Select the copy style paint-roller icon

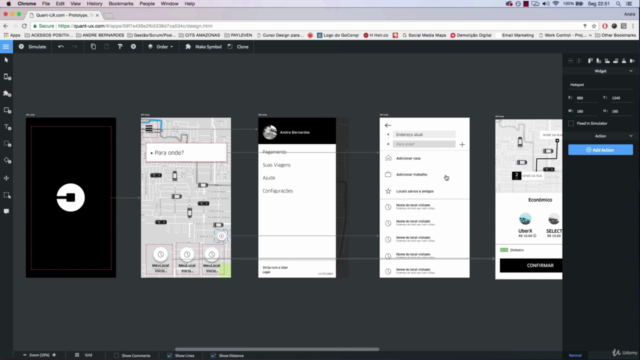(120, 47)
